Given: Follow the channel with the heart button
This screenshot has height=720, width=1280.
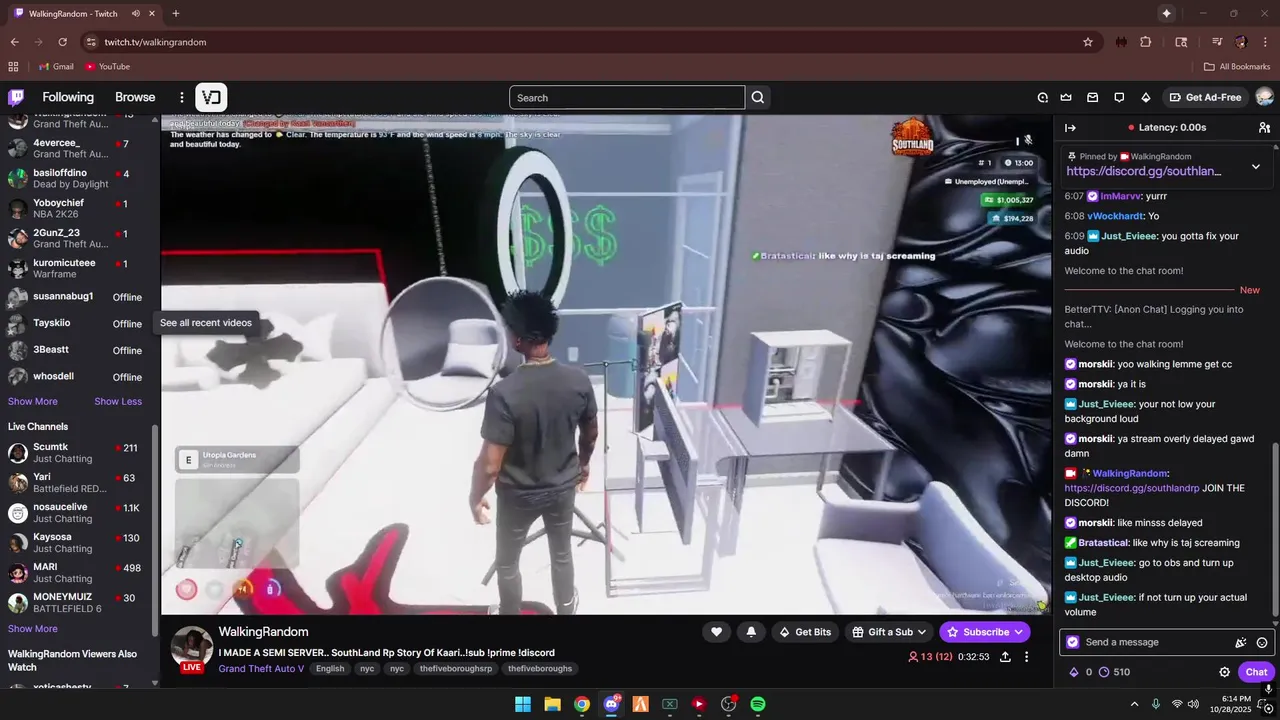Looking at the screenshot, I should [x=716, y=632].
